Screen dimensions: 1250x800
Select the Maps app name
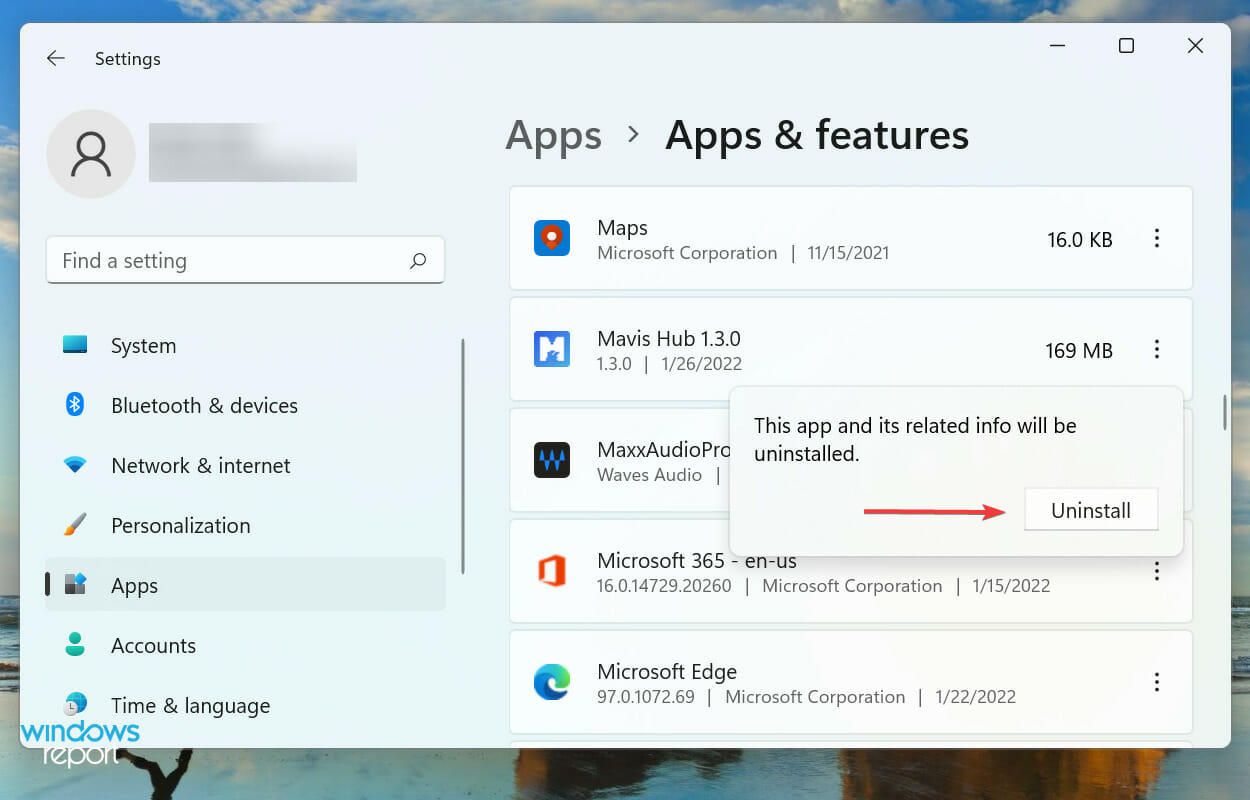pos(622,228)
